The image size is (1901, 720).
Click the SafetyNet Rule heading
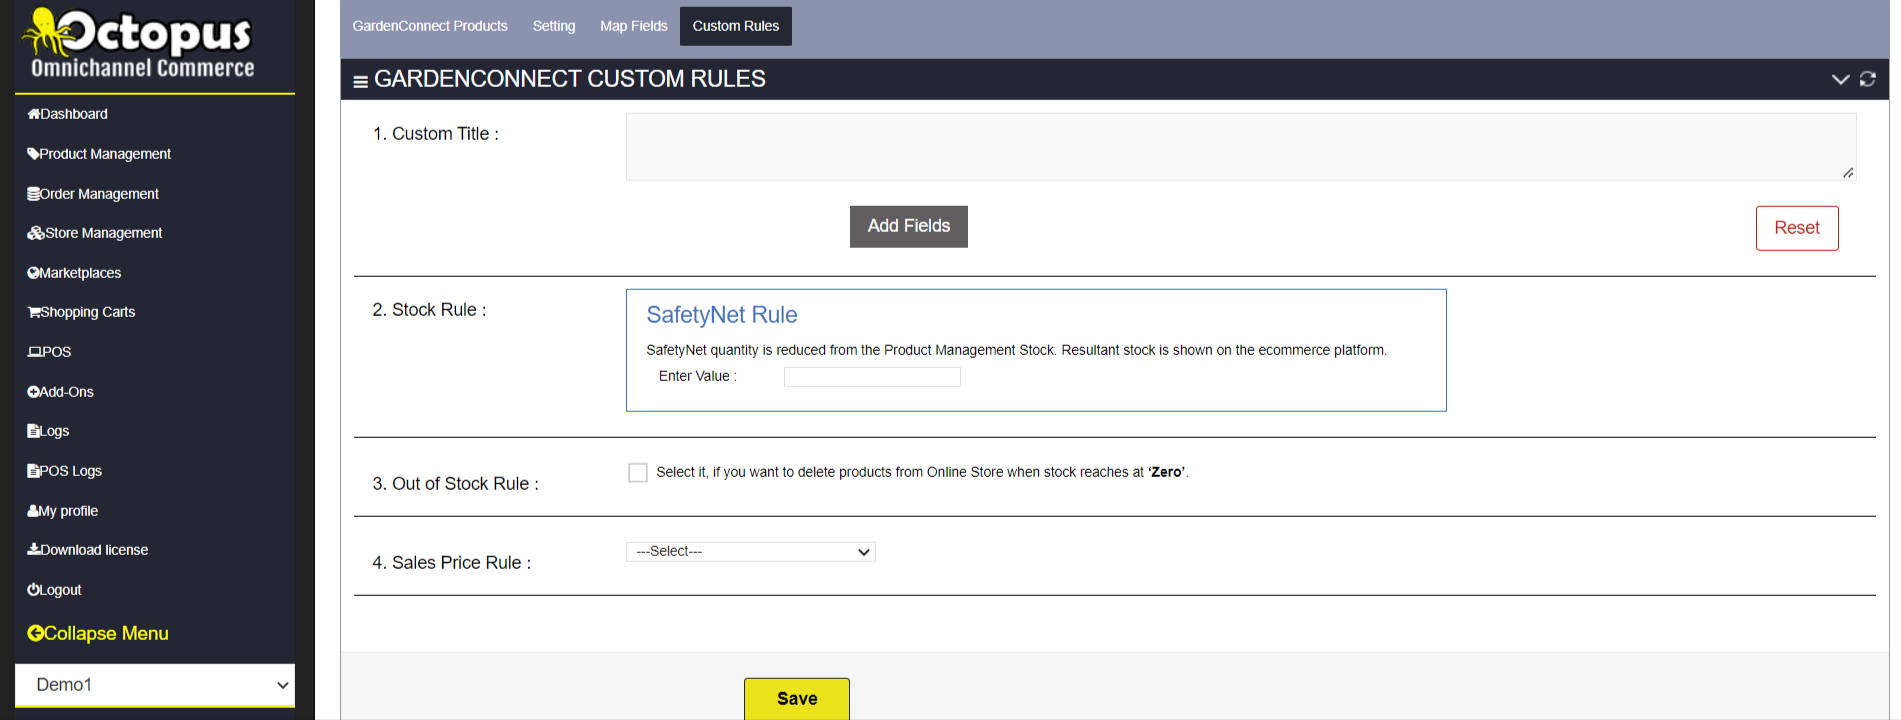(x=722, y=315)
